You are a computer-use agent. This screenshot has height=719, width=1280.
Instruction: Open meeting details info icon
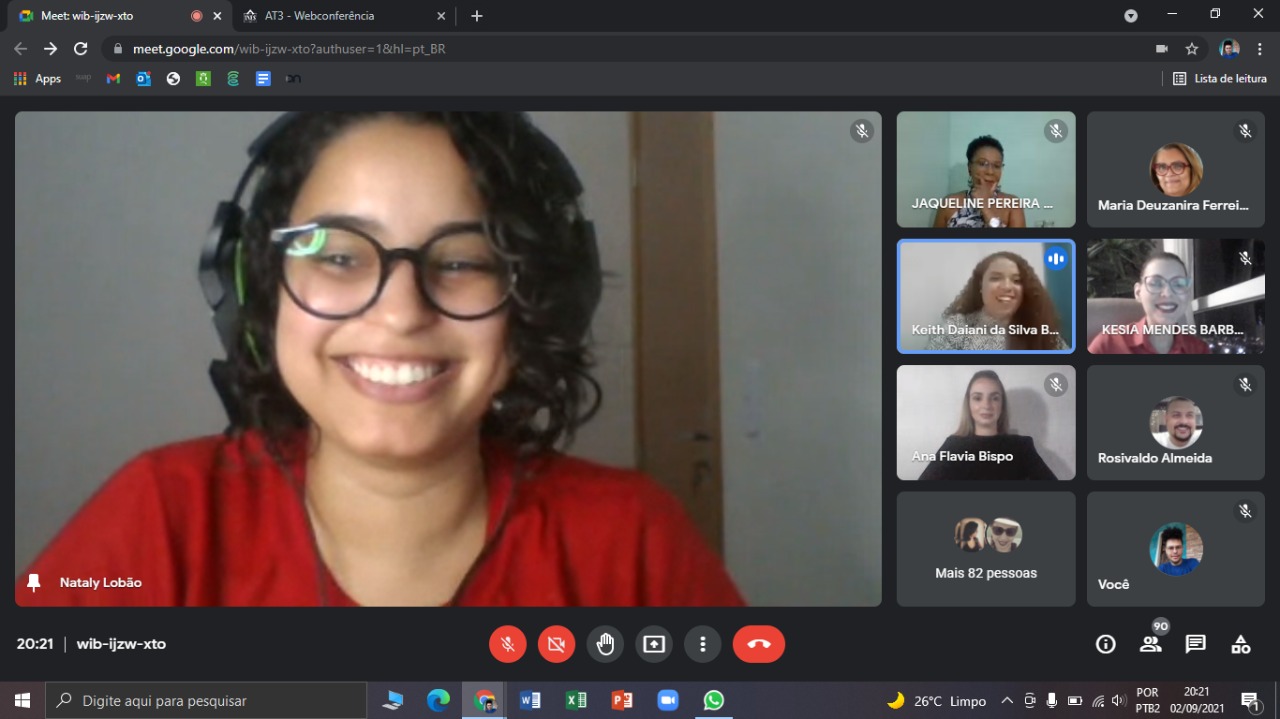tap(1105, 644)
